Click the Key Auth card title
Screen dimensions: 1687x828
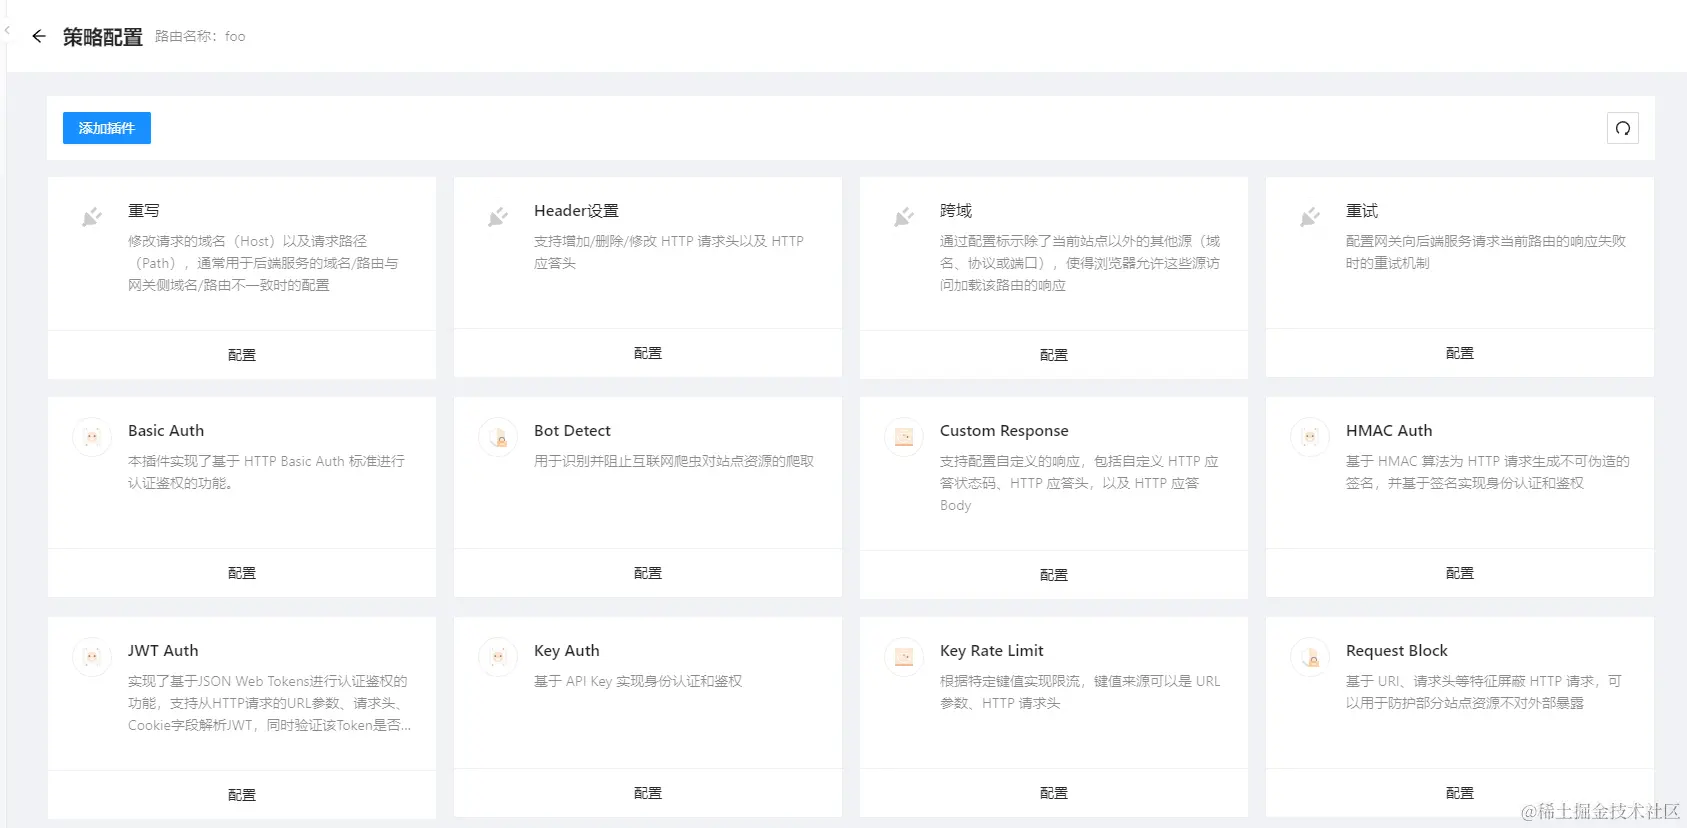[x=567, y=651]
